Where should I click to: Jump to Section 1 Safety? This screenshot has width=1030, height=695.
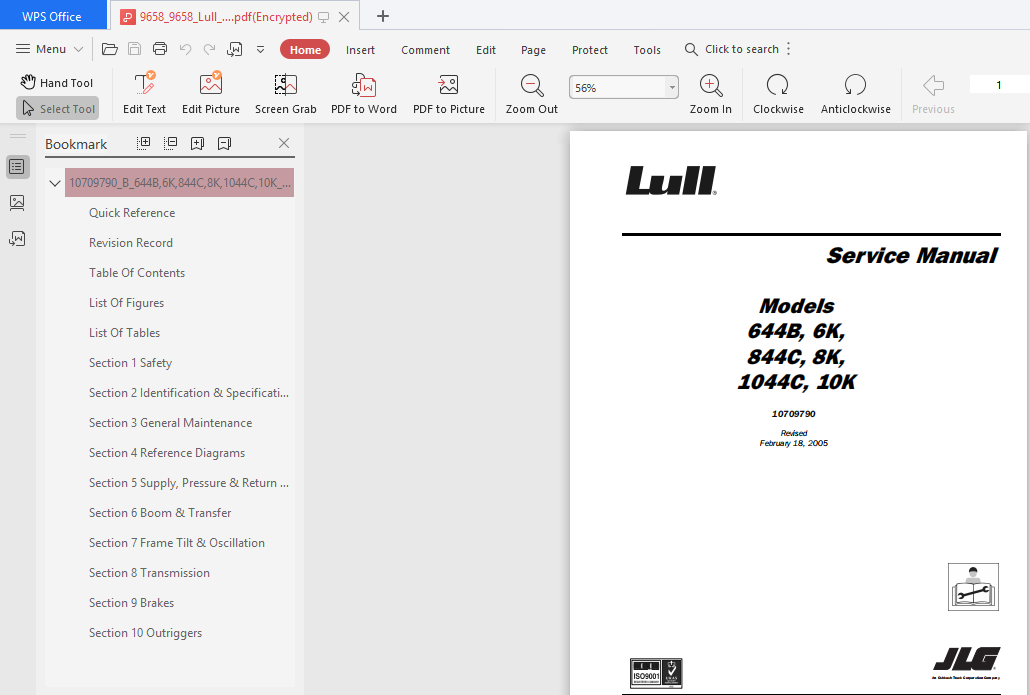click(x=130, y=363)
